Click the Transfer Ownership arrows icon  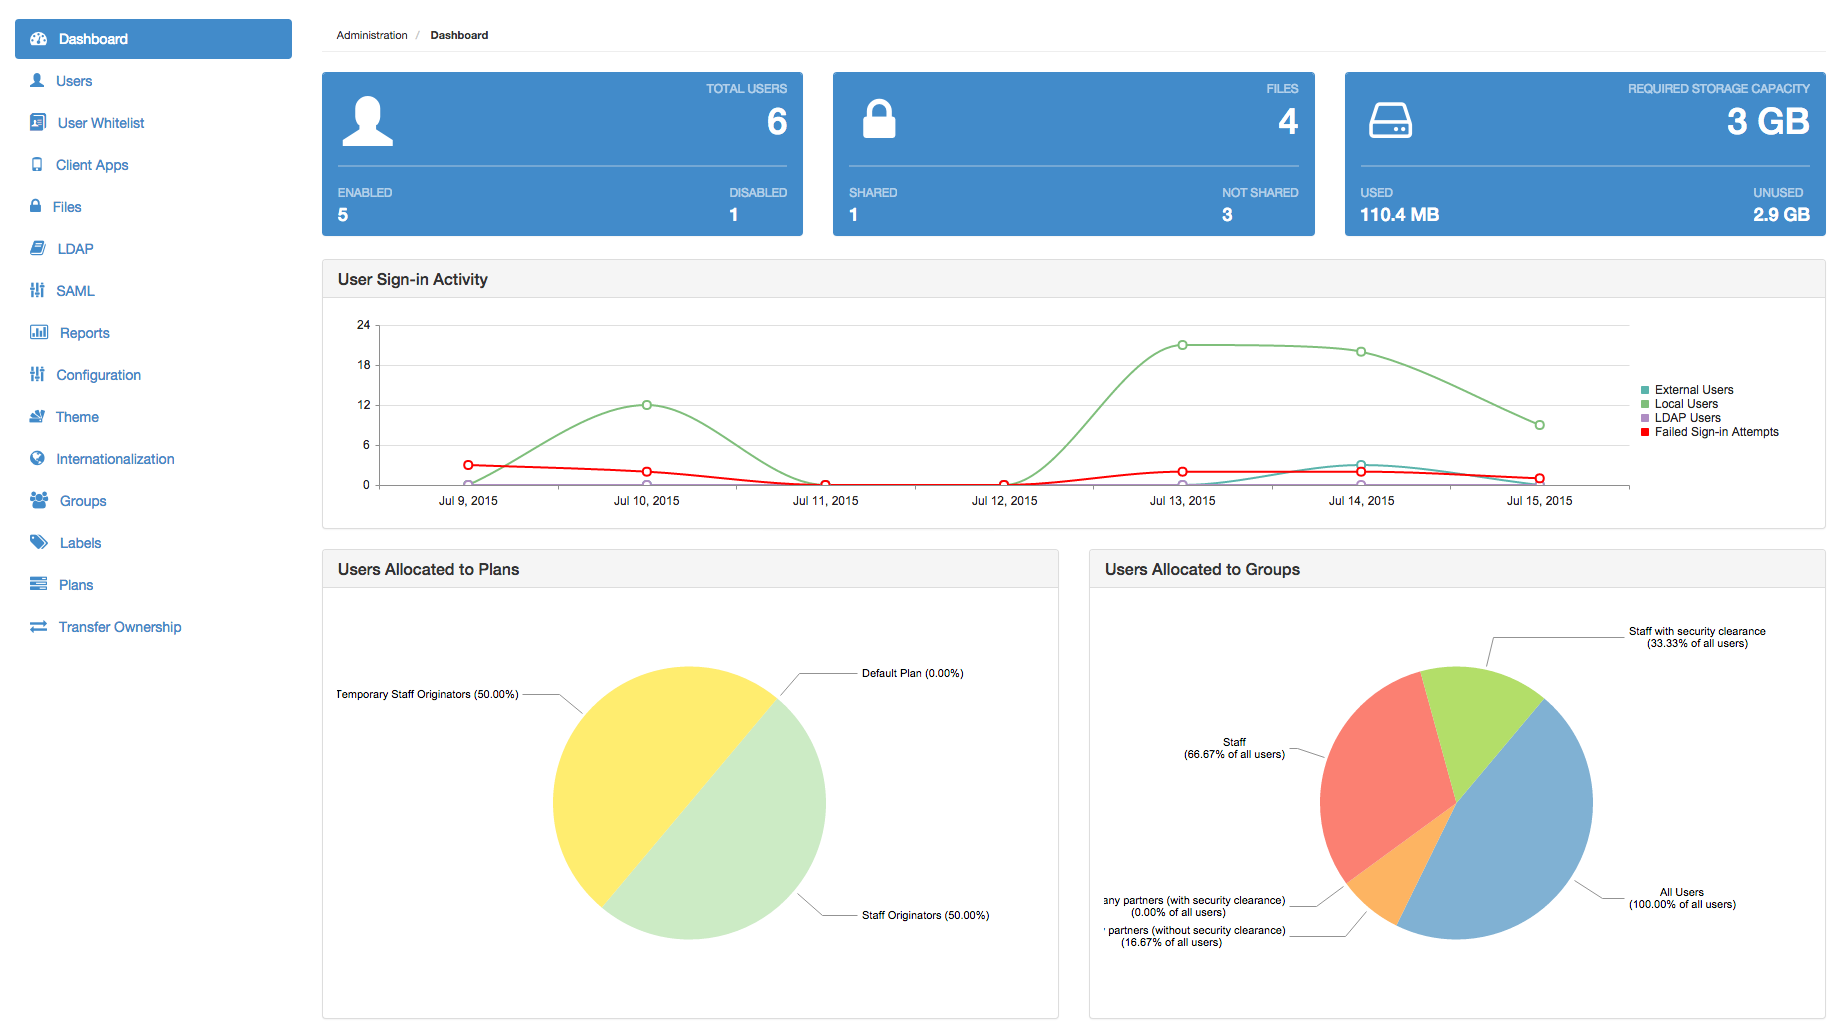pos(38,626)
